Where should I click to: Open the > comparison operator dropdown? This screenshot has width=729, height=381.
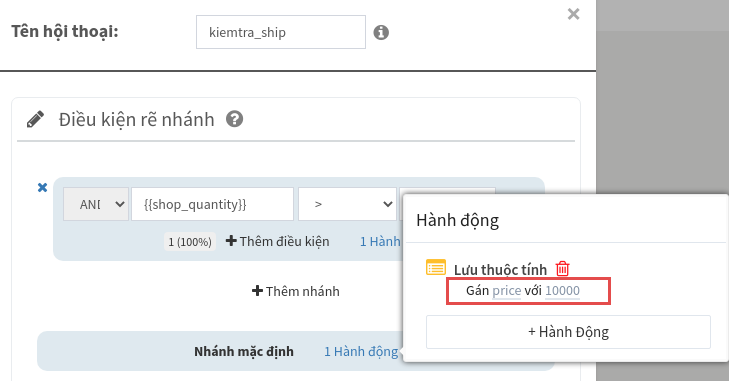[347, 204]
